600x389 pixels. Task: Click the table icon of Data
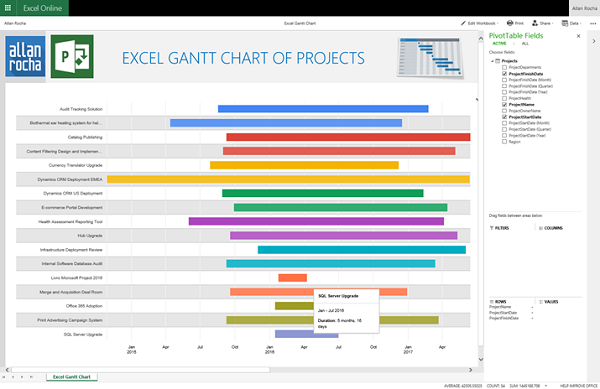click(564, 23)
